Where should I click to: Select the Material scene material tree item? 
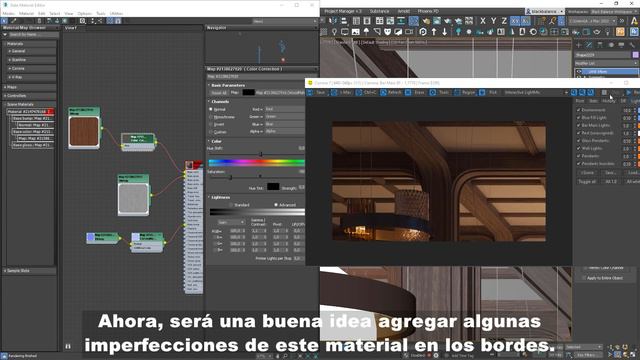(x=31, y=111)
